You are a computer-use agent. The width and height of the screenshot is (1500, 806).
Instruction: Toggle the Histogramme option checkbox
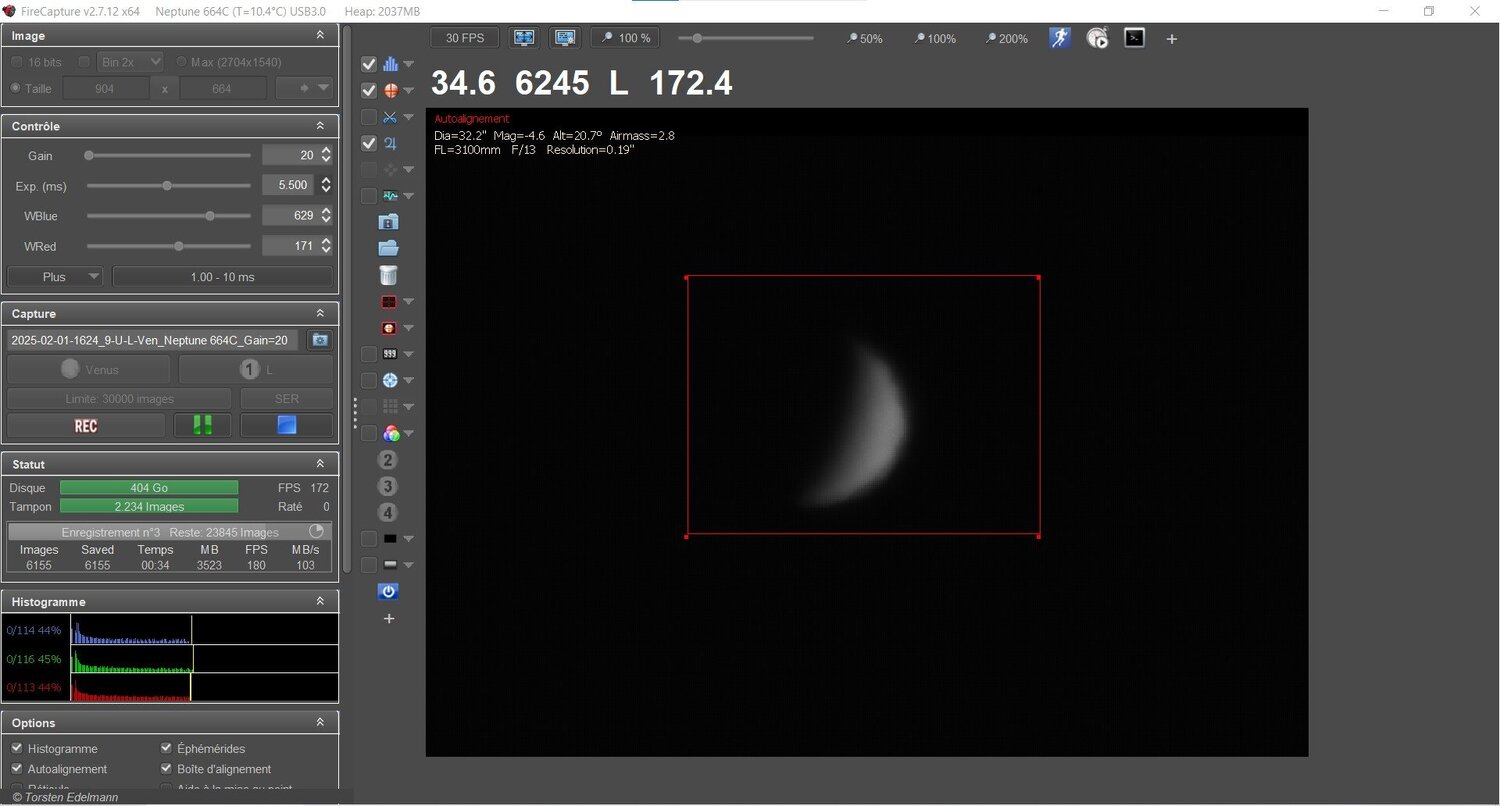point(17,748)
